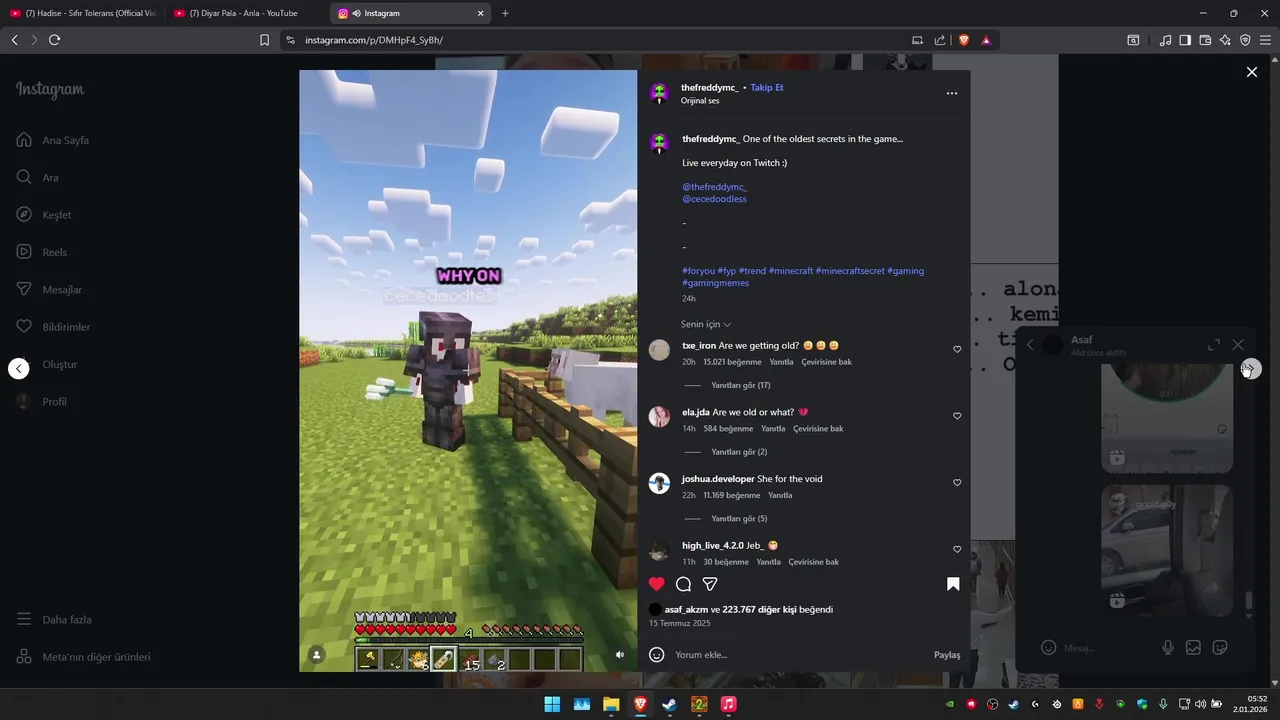Open the emoji picker in the comment box
Image resolution: width=1280 pixels, height=720 pixels.
pyautogui.click(x=657, y=655)
